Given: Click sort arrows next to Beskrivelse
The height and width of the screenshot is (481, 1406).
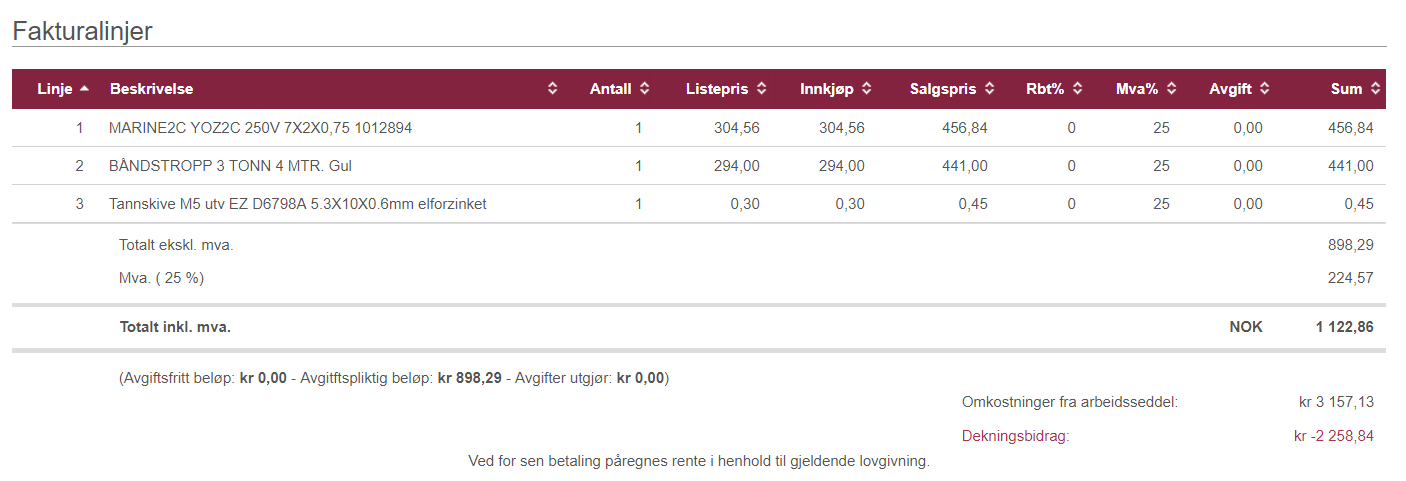Looking at the screenshot, I should (x=553, y=89).
